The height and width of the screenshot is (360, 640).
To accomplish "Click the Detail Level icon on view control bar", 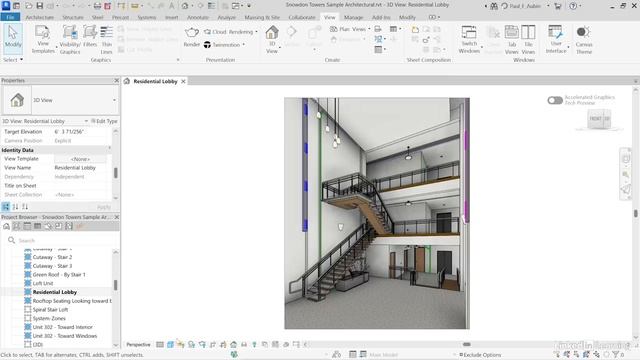I will pyautogui.click(x=160, y=344).
